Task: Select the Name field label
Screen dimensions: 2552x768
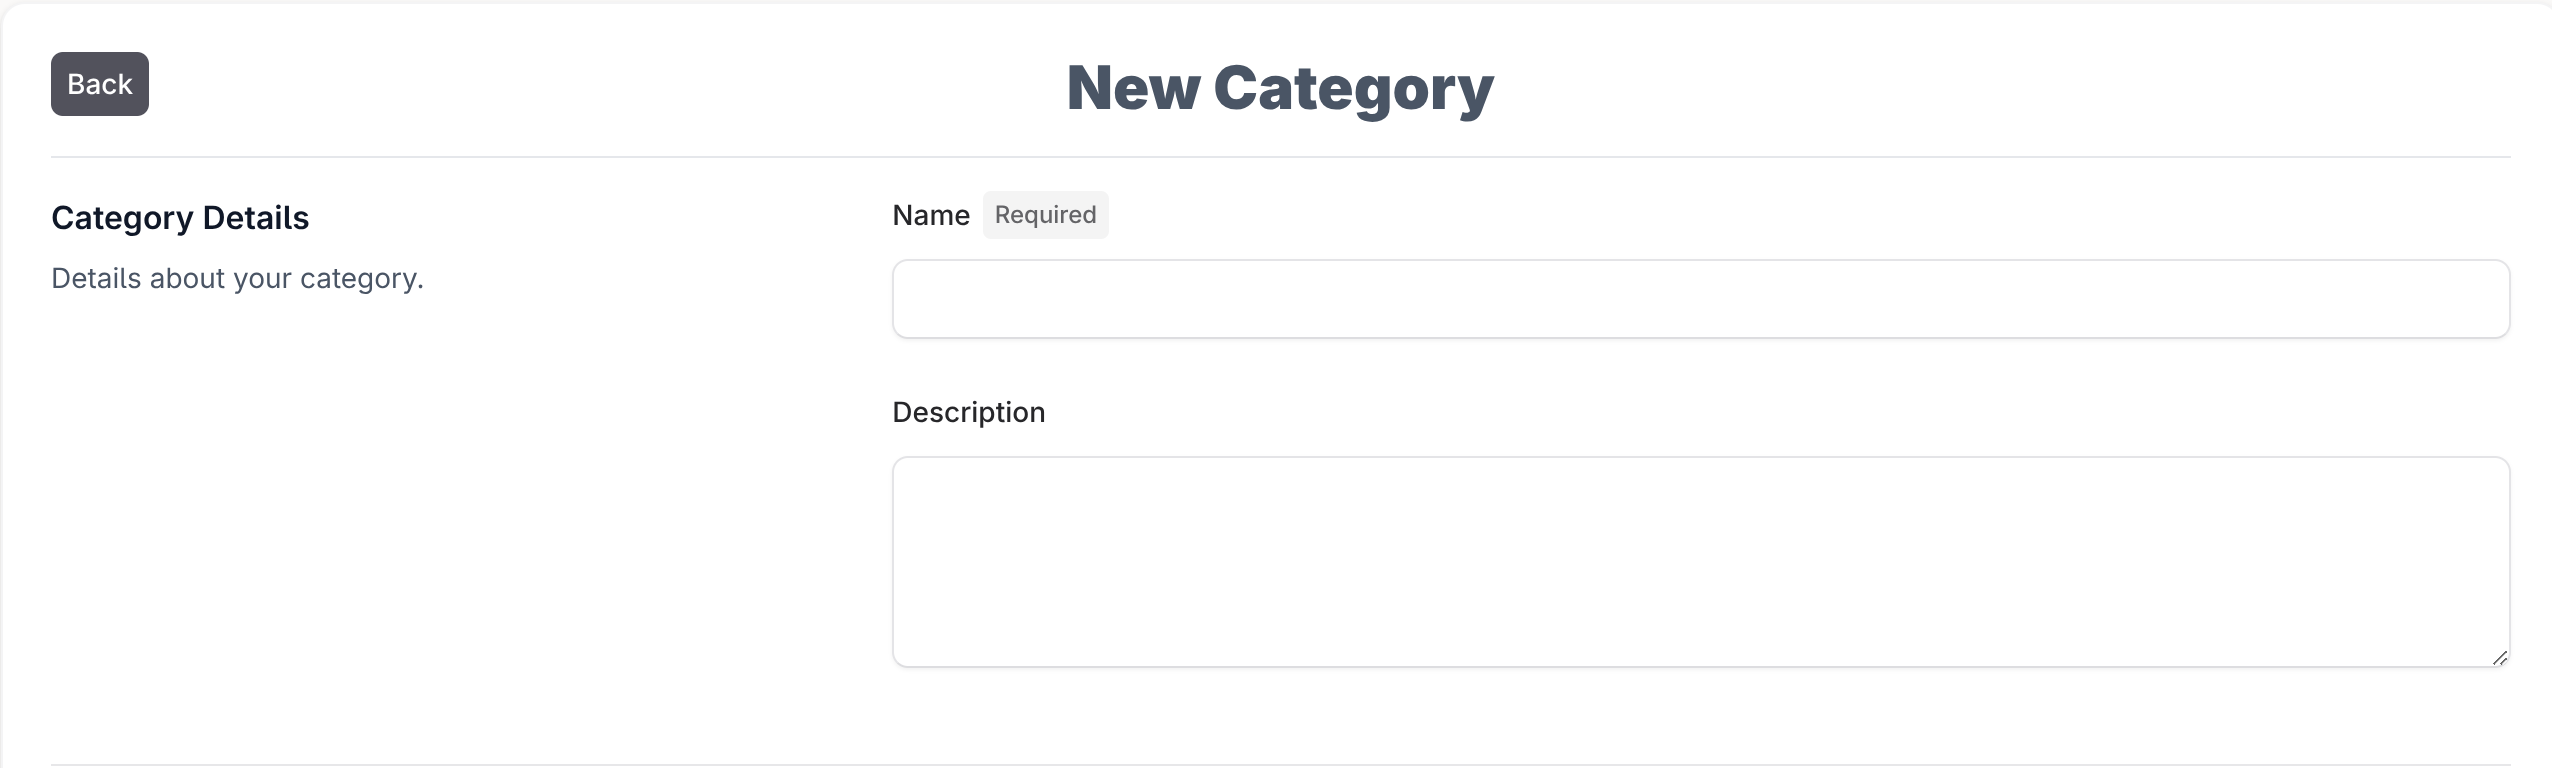Action: (x=931, y=215)
